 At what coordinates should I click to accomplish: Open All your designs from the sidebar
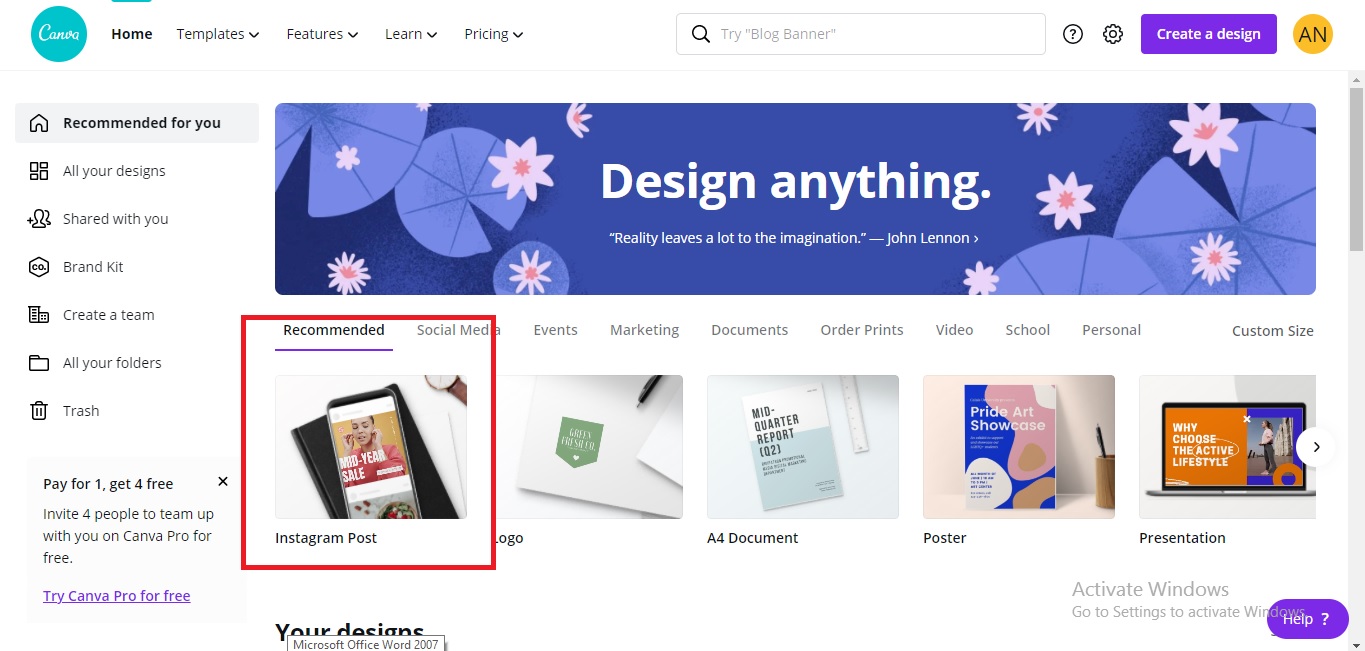(x=114, y=170)
